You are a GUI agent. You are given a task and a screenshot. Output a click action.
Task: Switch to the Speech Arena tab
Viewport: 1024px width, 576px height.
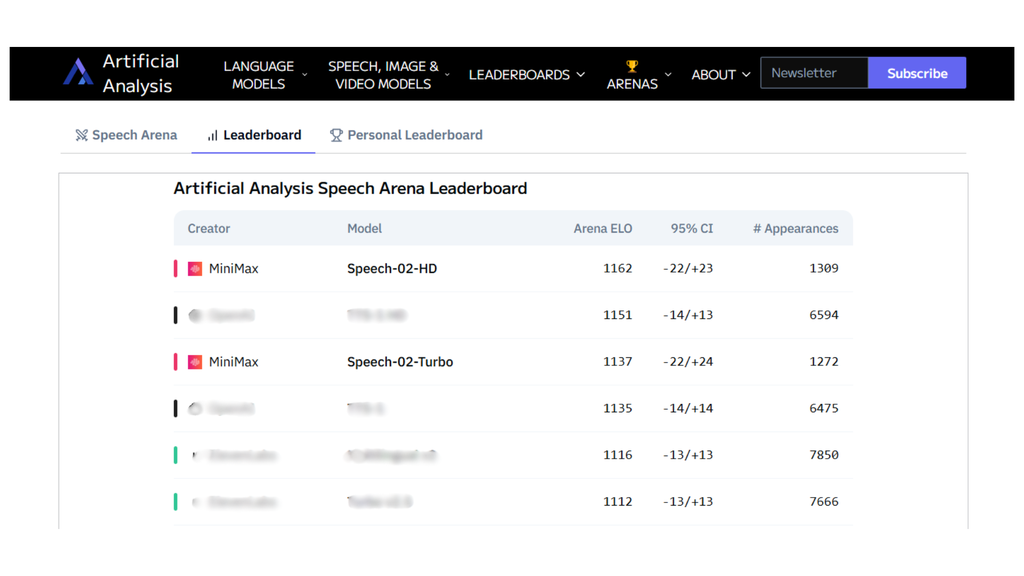coord(126,135)
